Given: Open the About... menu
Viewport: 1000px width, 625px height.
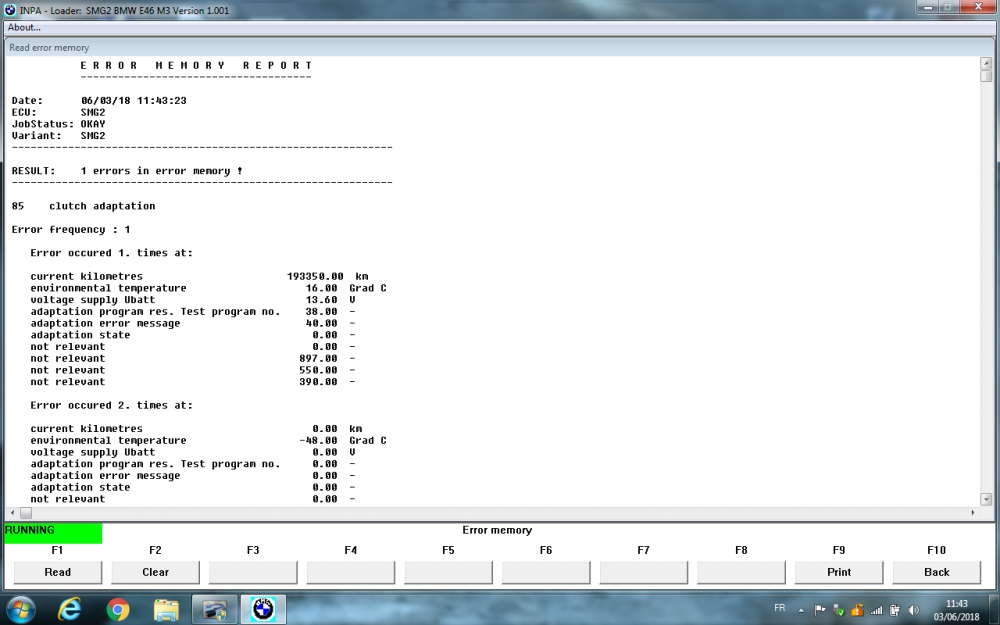Looking at the screenshot, I should tap(24, 27).
